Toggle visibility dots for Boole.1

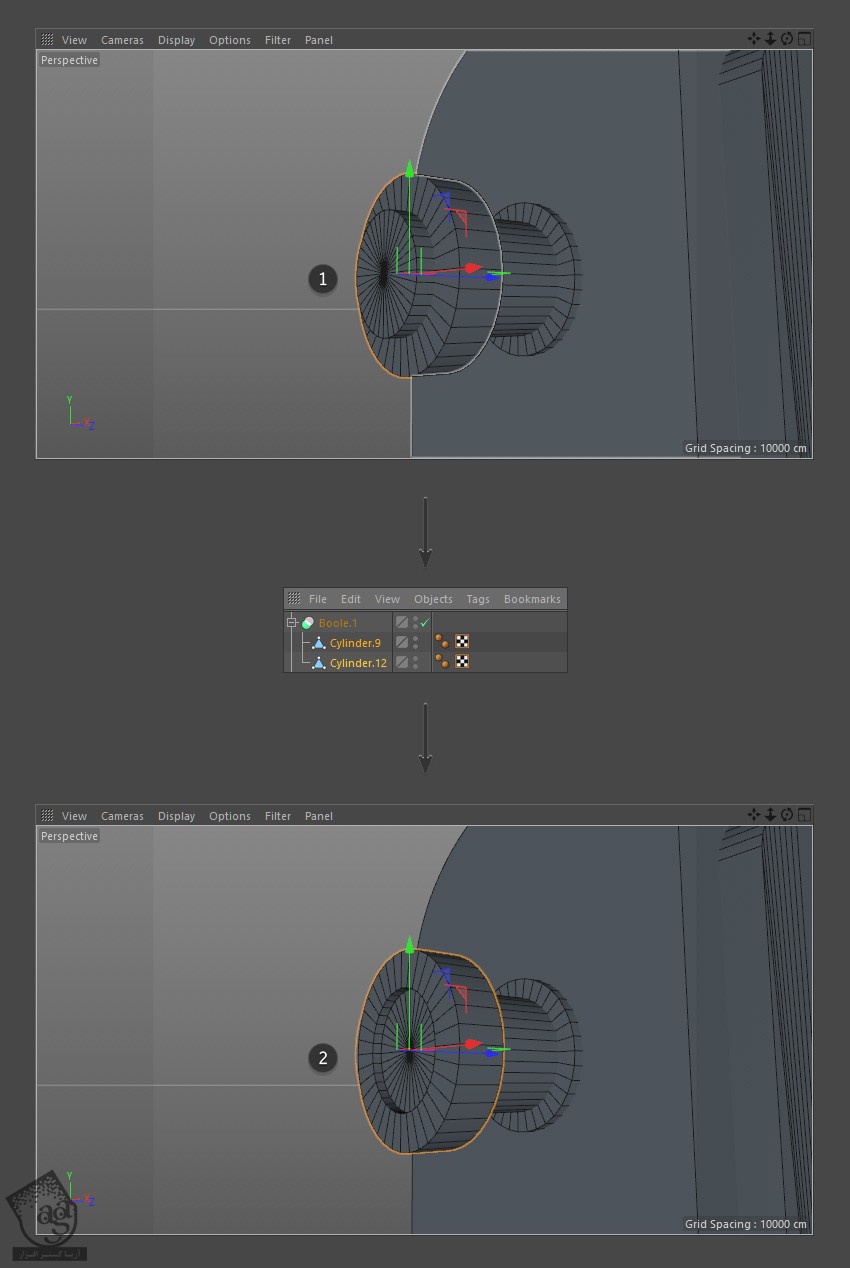[x=415, y=622]
